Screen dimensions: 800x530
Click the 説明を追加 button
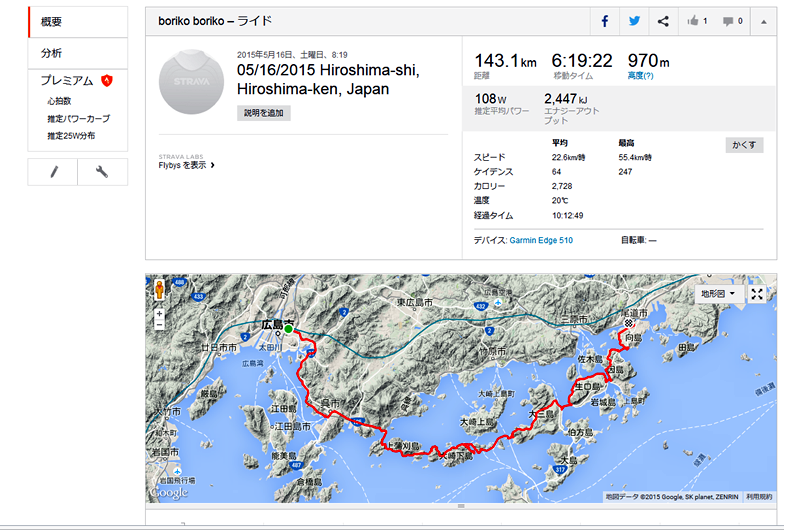click(264, 113)
